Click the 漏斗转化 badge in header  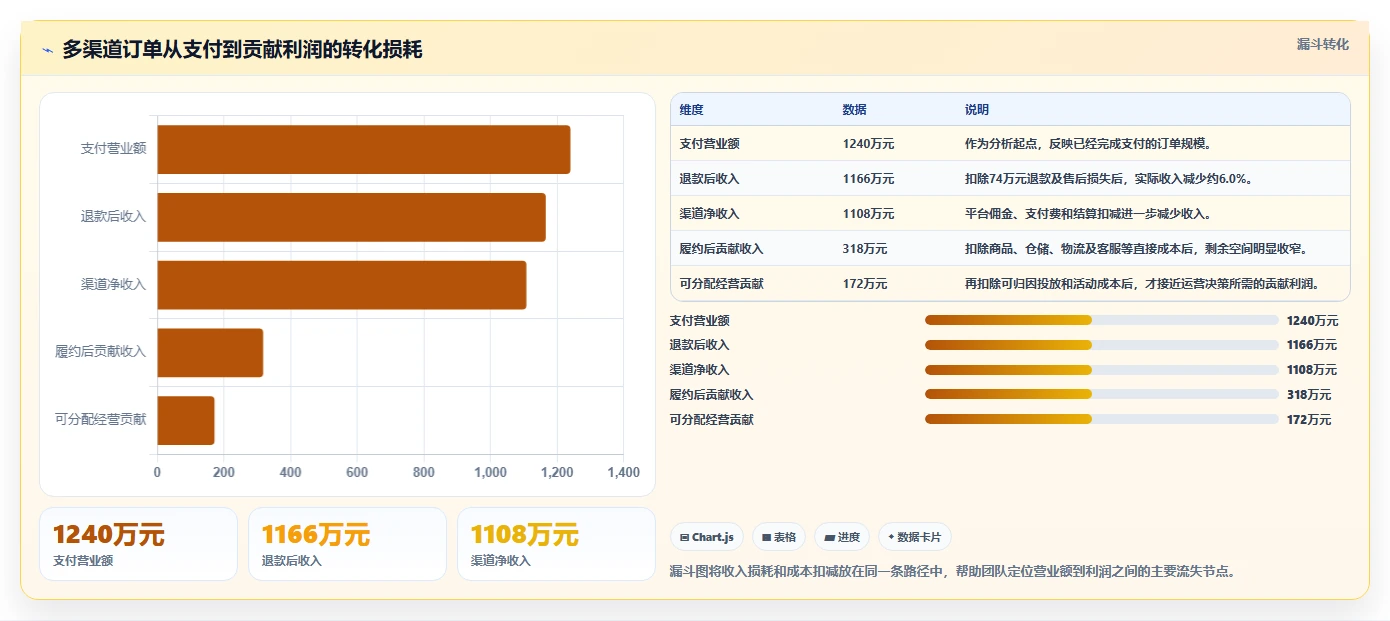click(x=1323, y=44)
